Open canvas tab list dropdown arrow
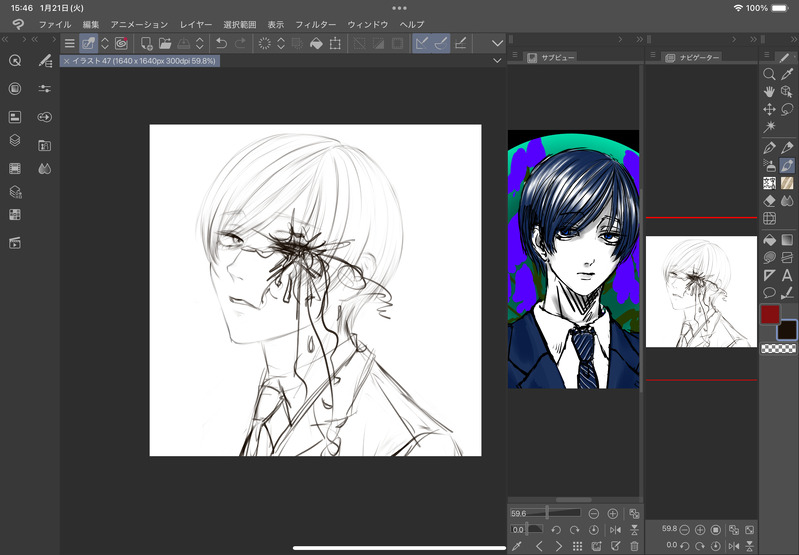Image resolution: width=799 pixels, height=555 pixels. [497, 60]
